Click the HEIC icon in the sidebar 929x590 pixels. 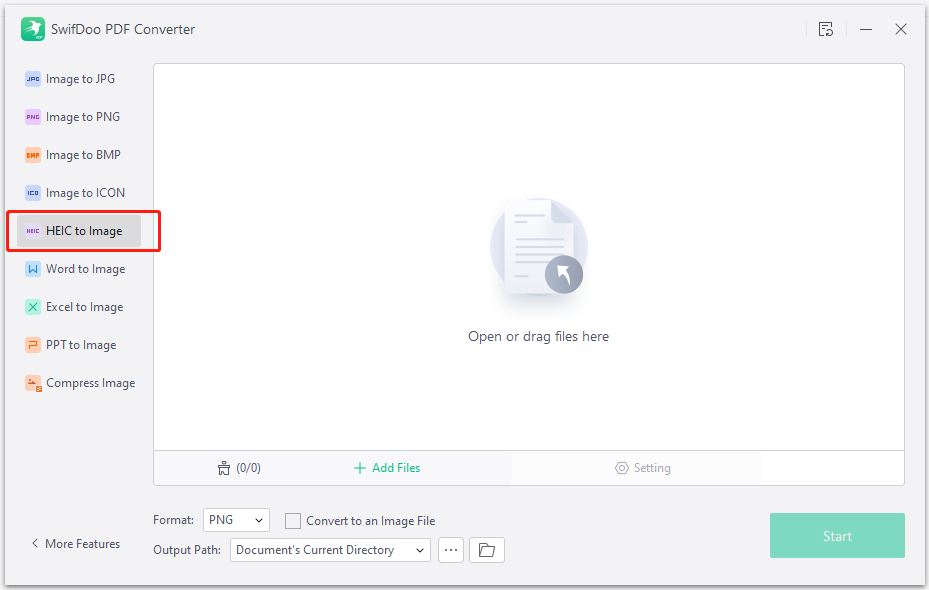pyautogui.click(x=33, y=231)
